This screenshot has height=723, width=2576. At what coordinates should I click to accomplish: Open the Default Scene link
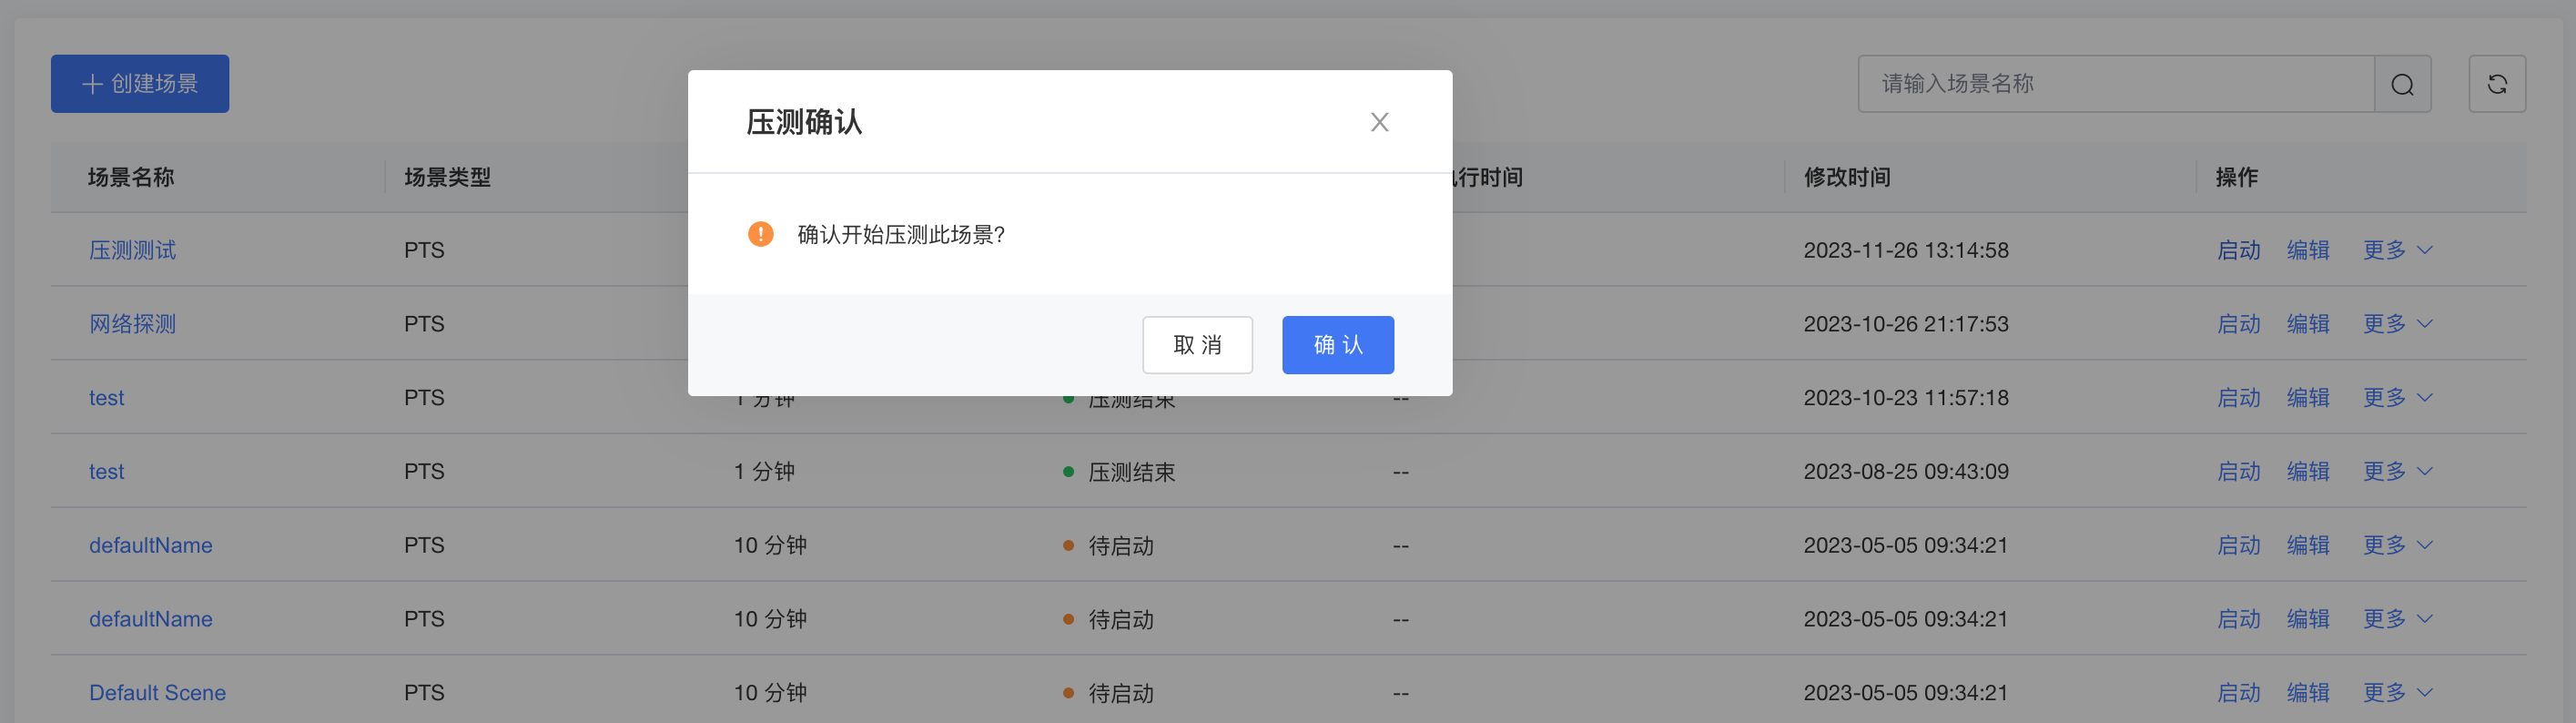(x=157, y=692)
